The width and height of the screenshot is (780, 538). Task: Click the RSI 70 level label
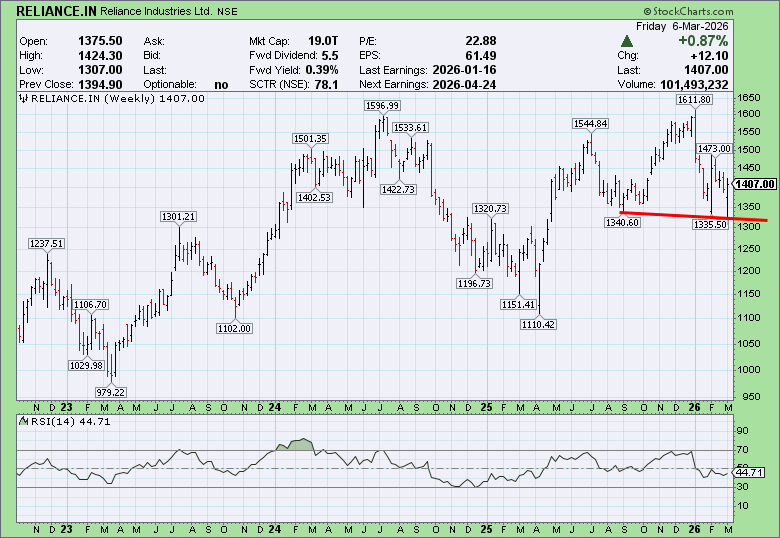pyautogui.click(x=742, y=449)
